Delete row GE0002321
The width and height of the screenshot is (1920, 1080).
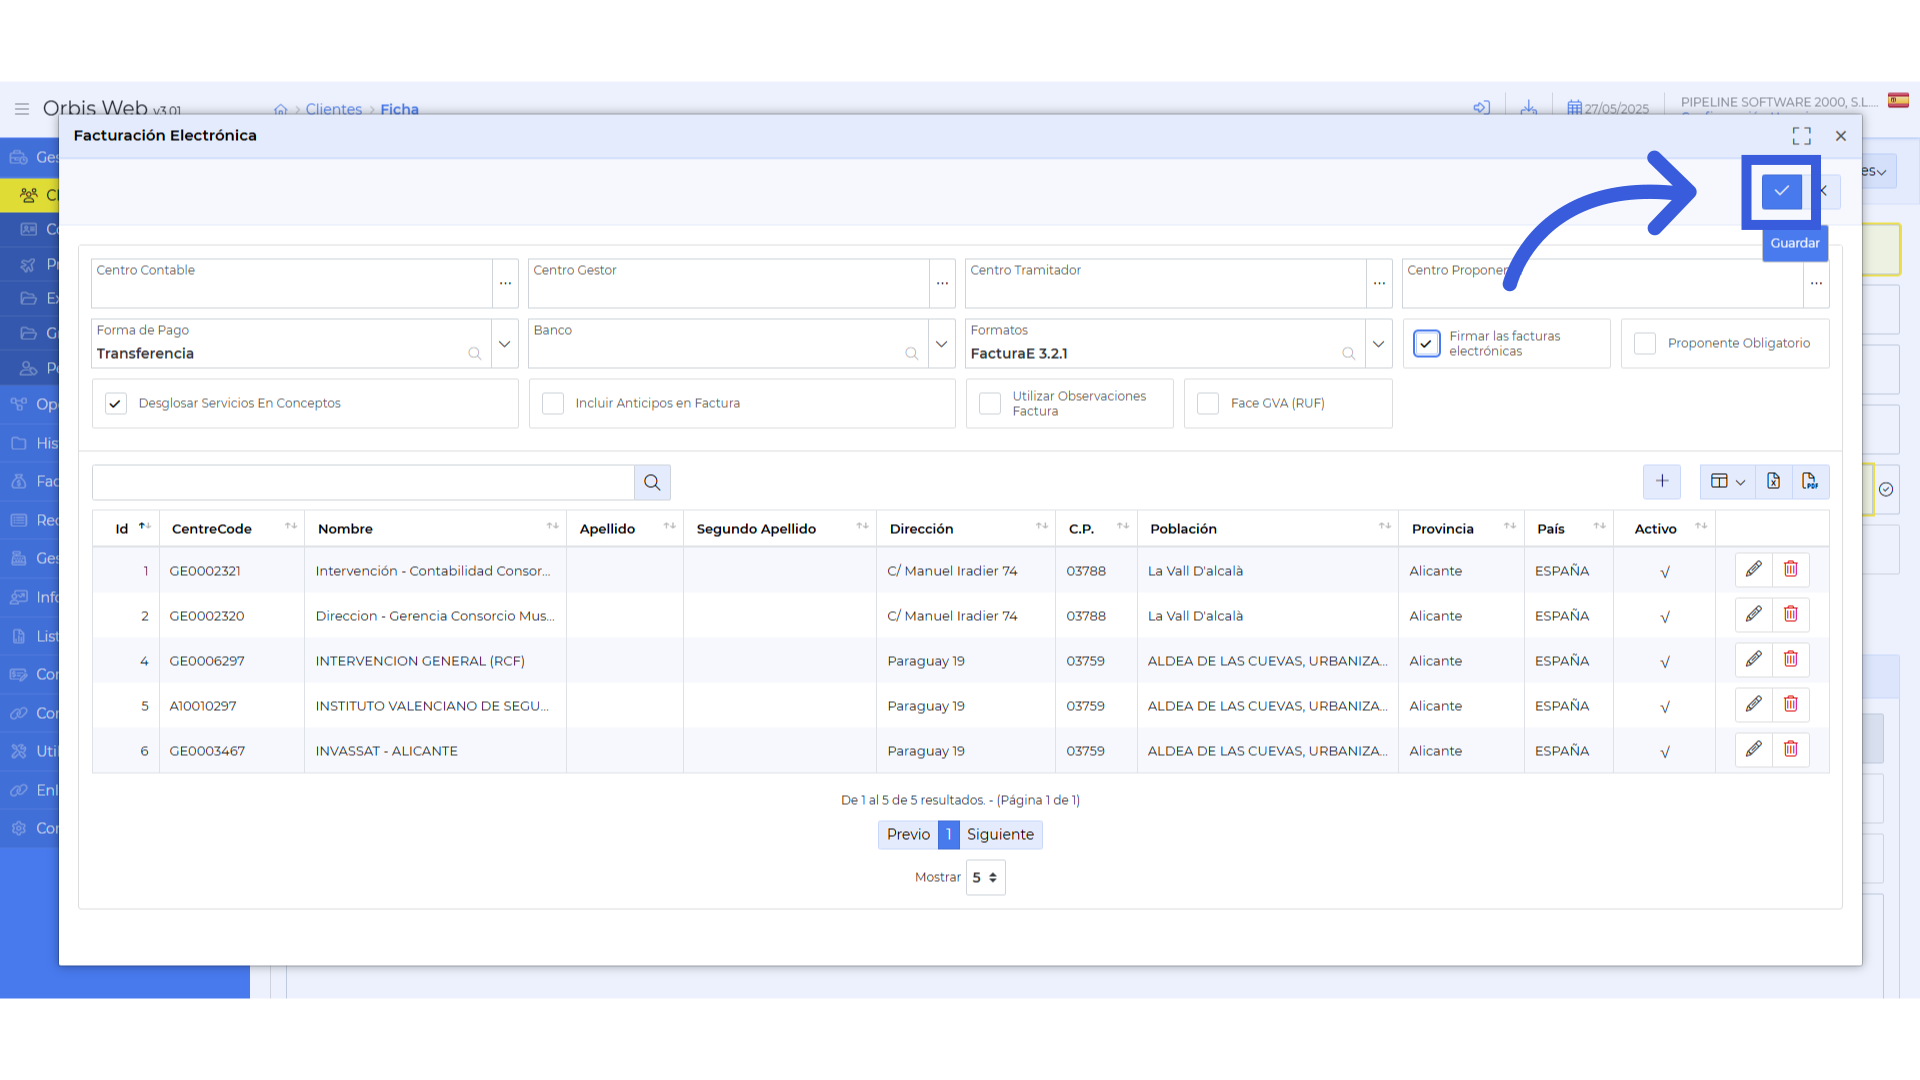tap(1790, 570)
